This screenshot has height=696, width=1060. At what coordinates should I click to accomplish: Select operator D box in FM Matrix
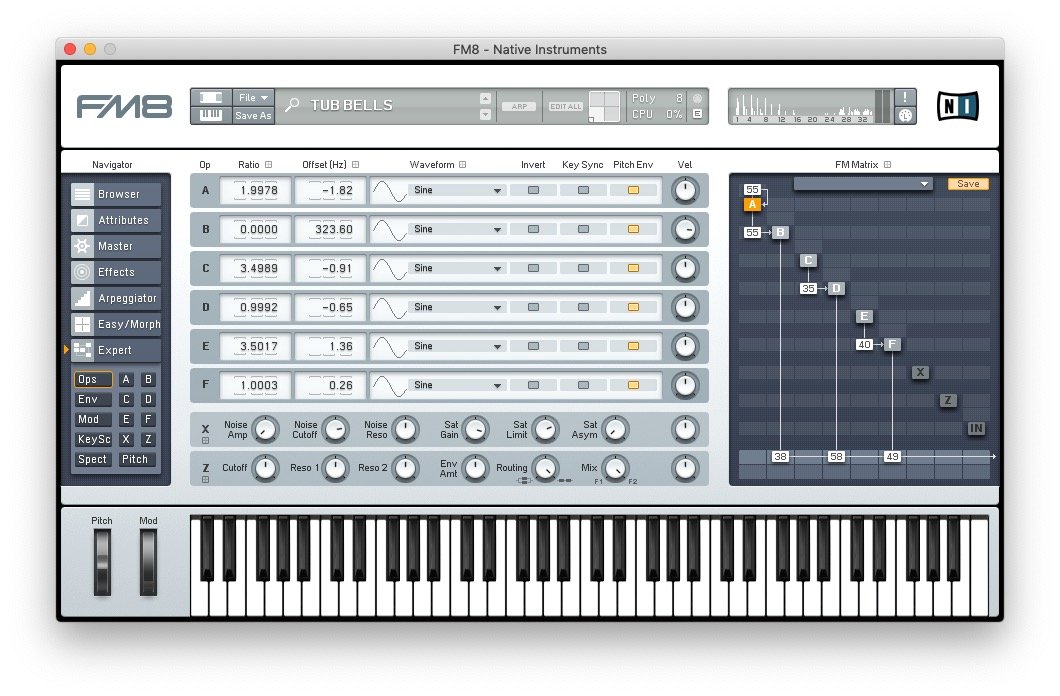coord(836,289)
